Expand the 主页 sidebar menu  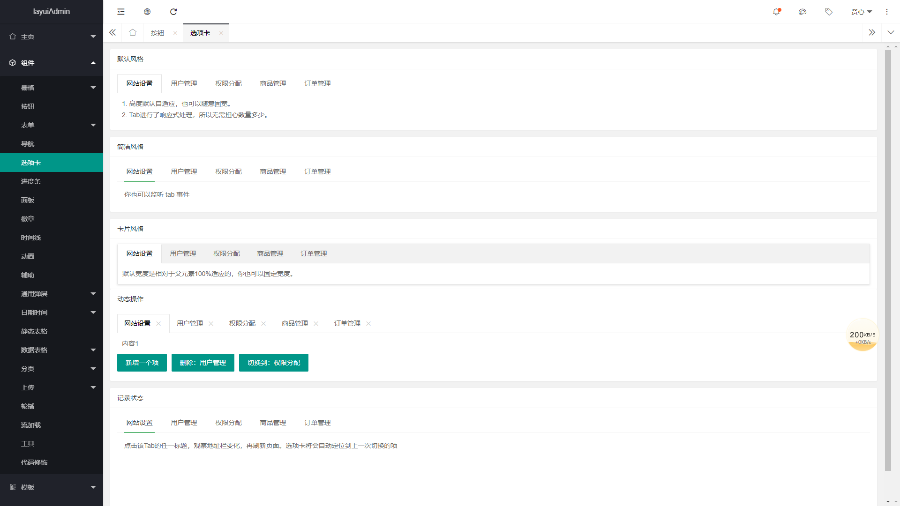(52, 37)
